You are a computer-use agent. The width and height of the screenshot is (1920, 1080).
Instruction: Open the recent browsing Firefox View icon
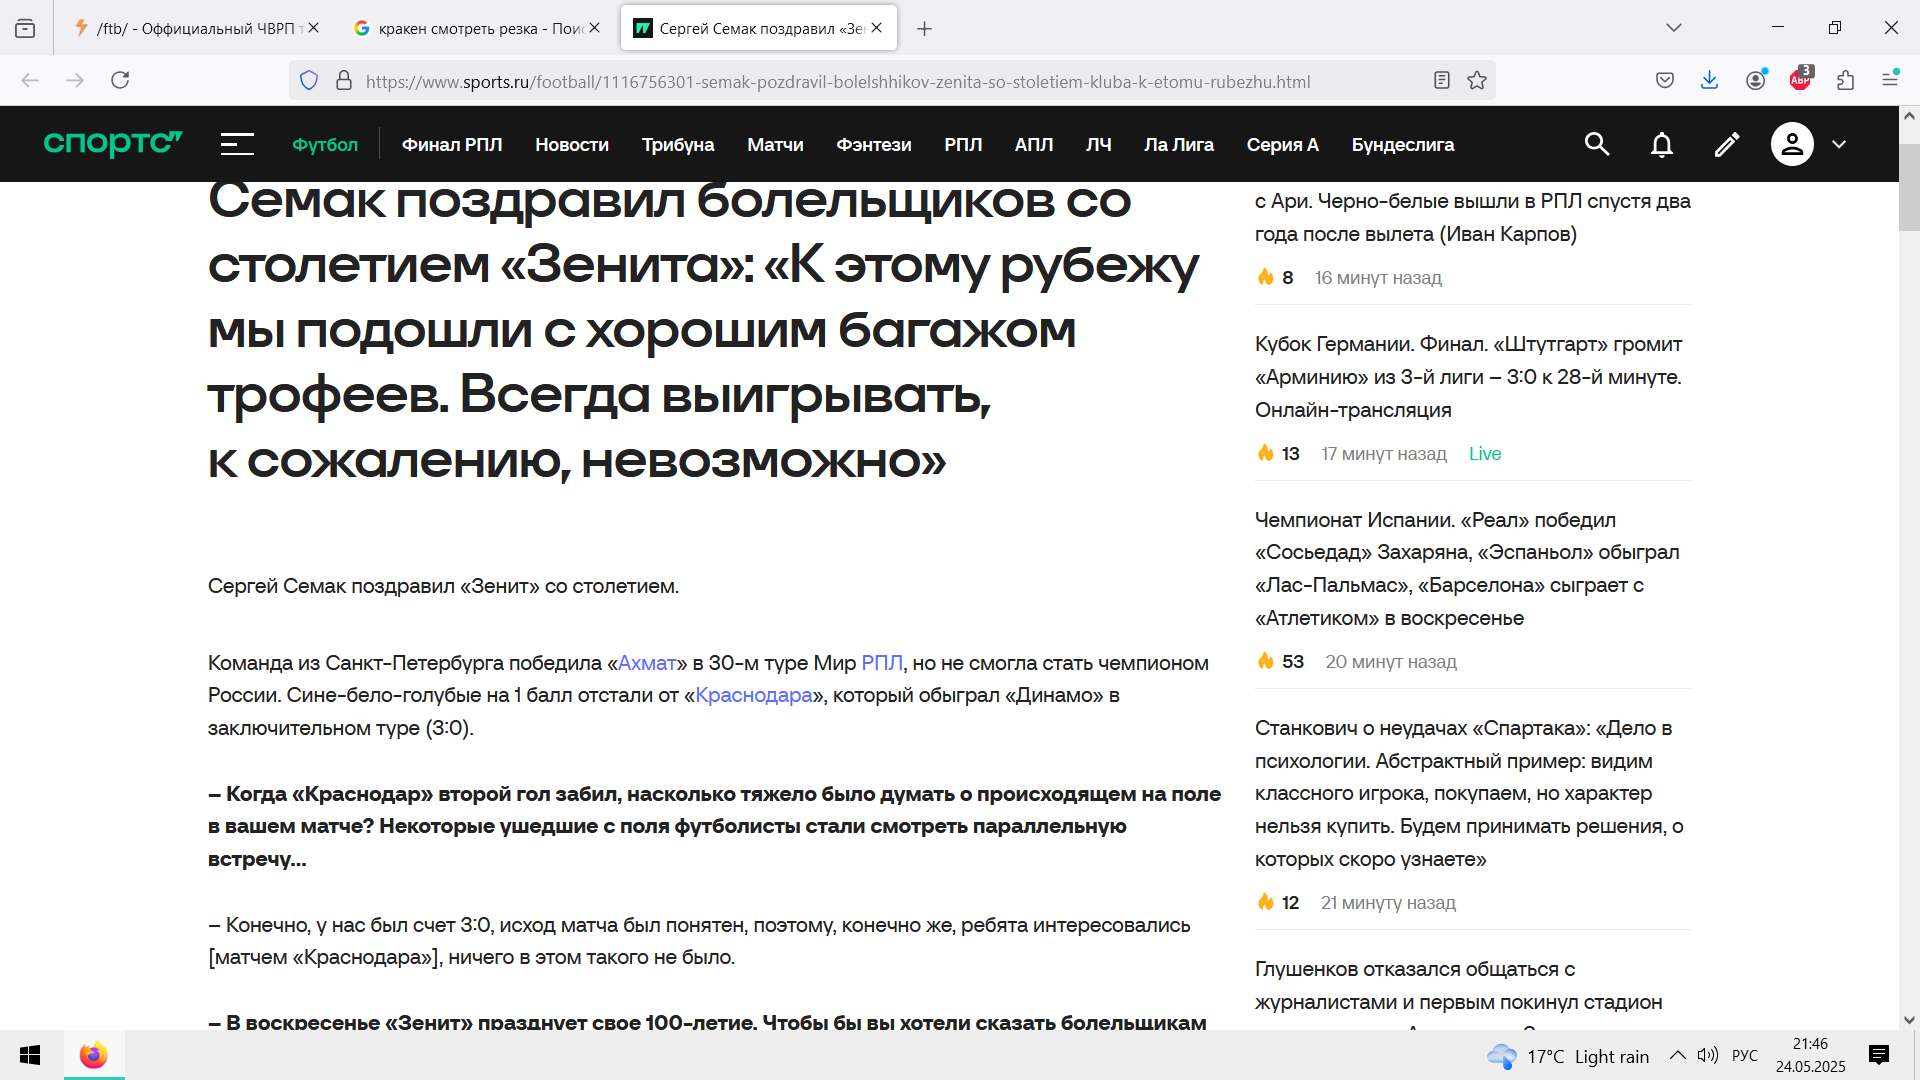click(x=25, y=28)
